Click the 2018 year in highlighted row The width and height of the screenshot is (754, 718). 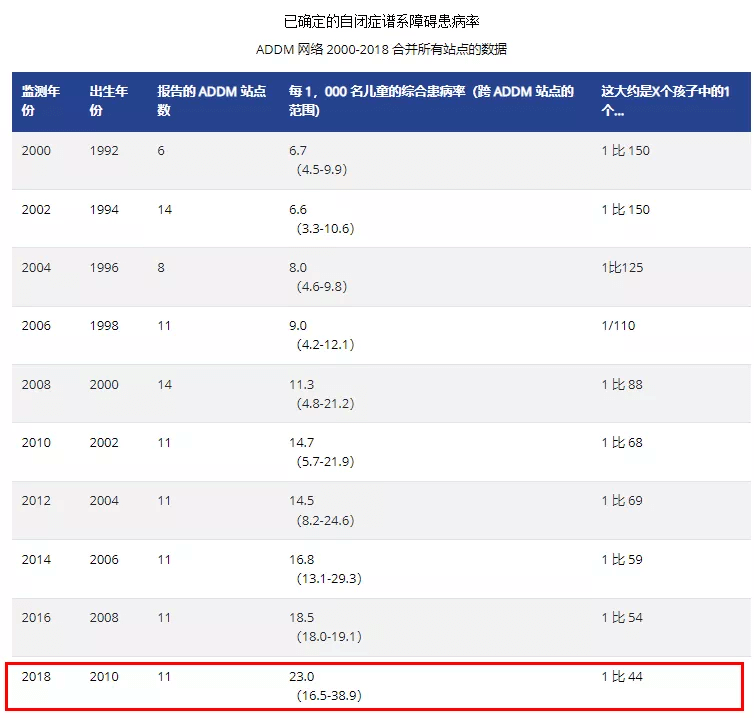click(36, 677)
